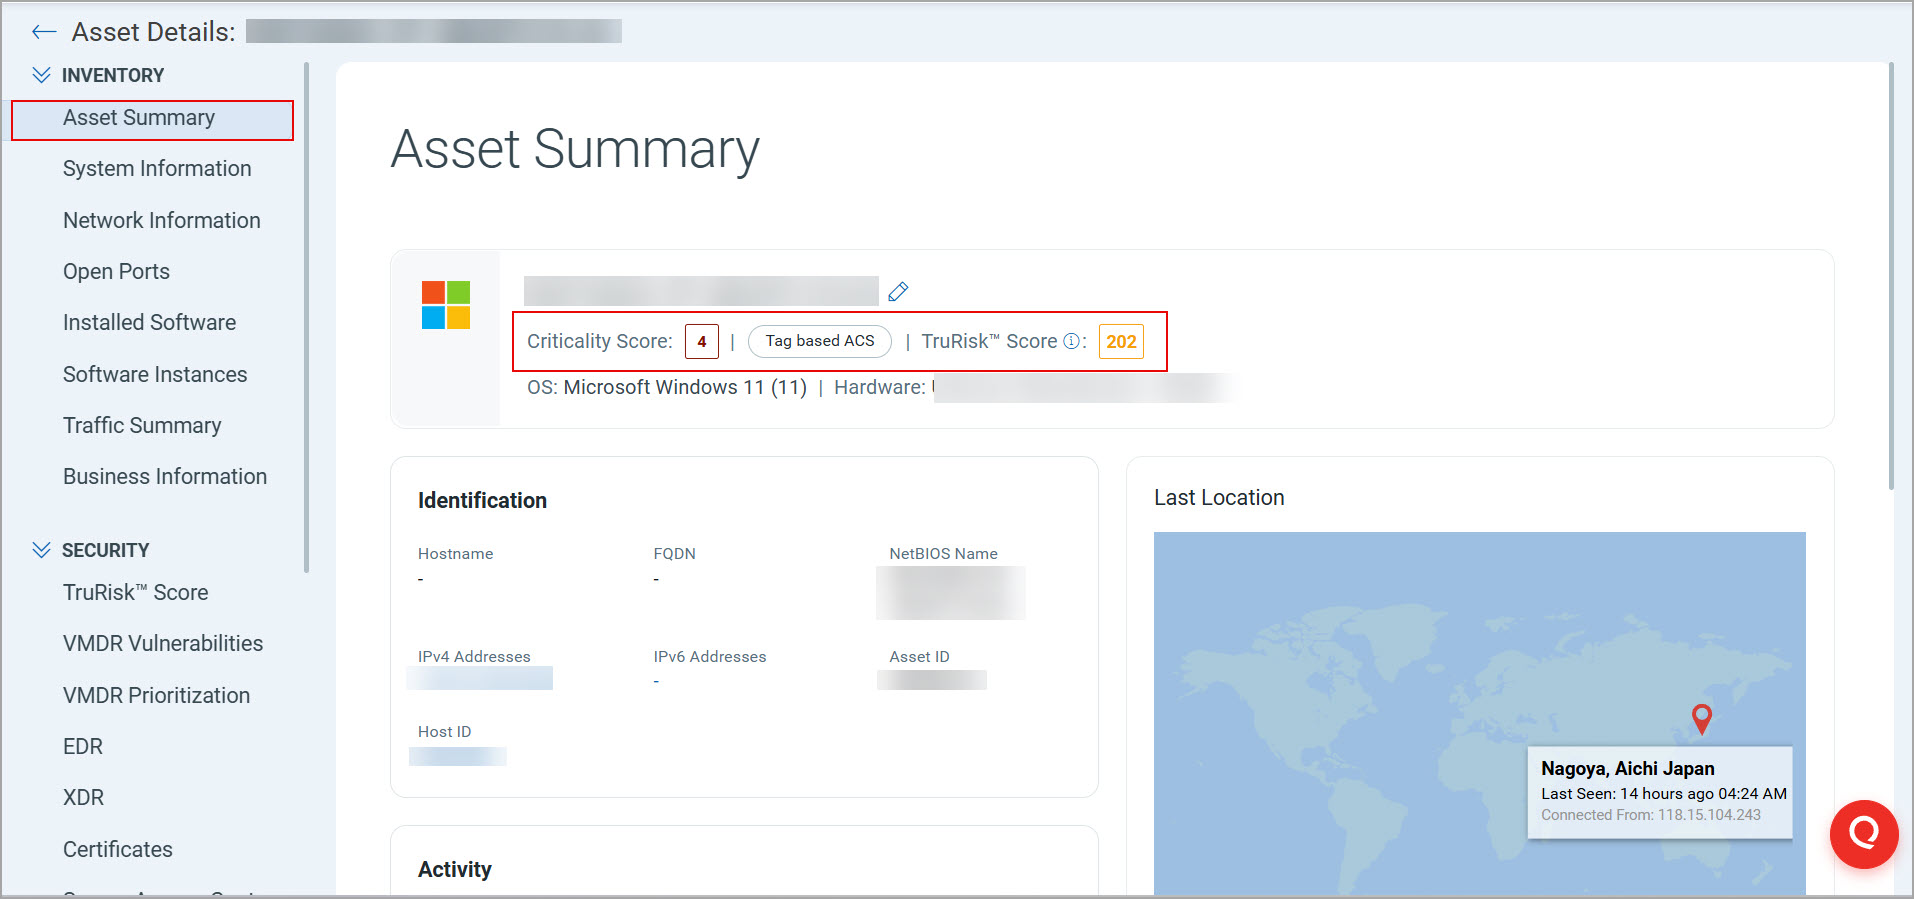Select Asset Summary in the sidebar

coord(139,118)
